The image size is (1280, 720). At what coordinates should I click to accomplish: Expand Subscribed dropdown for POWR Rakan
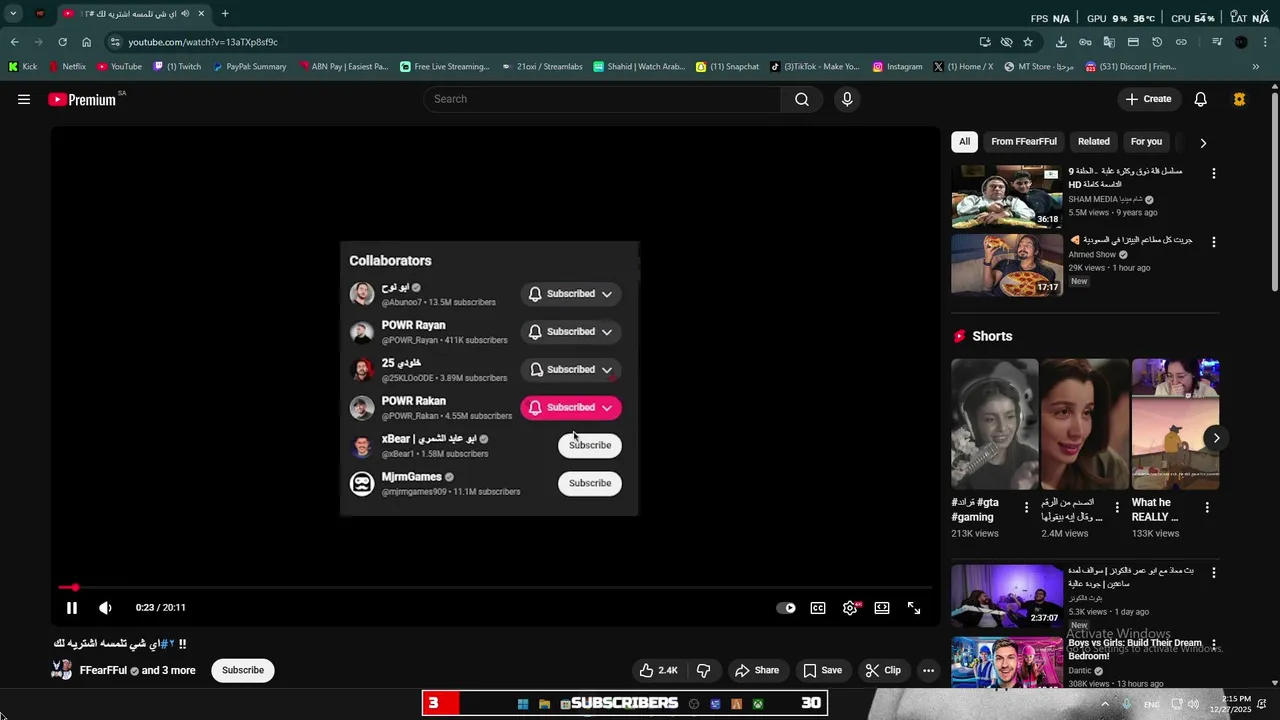[571, 408]
